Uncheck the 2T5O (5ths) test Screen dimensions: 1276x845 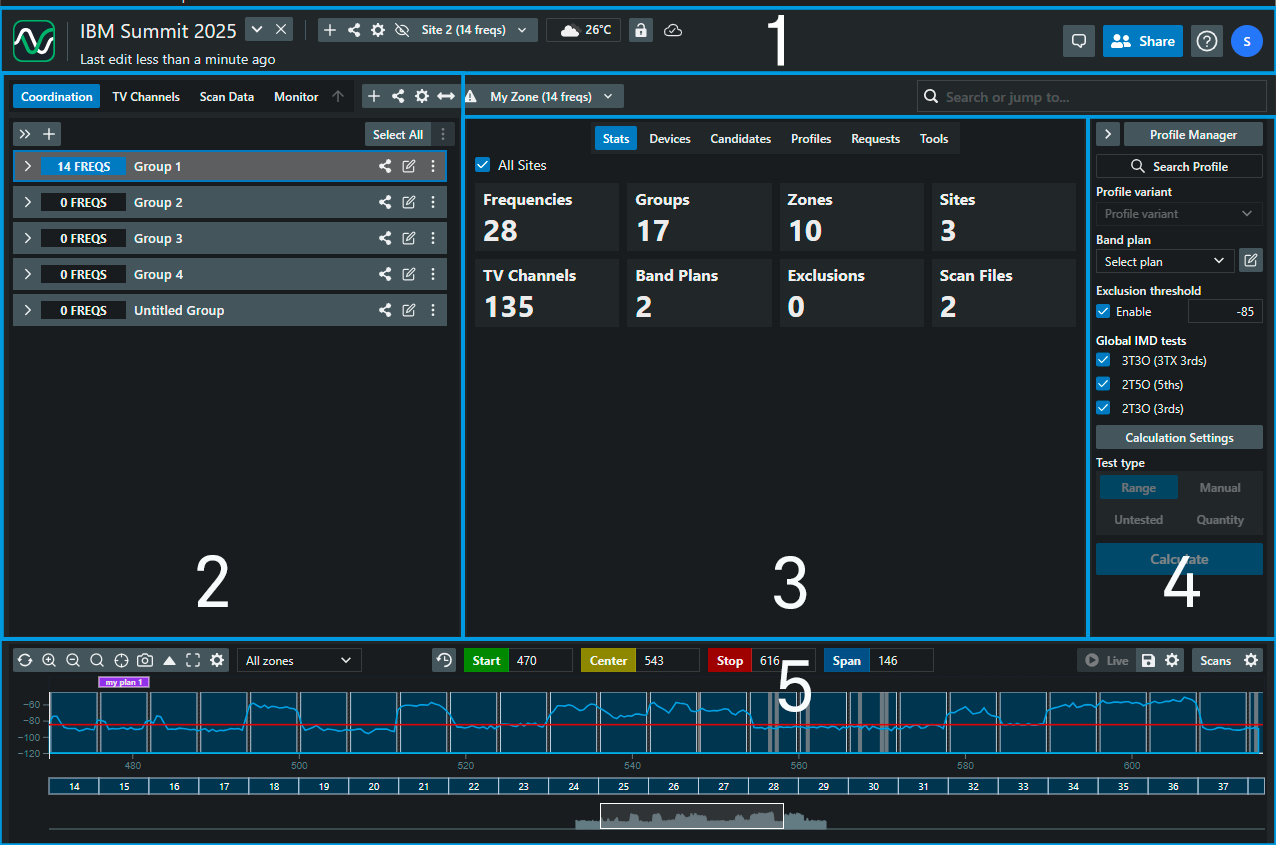click(x=1103, y=384)
